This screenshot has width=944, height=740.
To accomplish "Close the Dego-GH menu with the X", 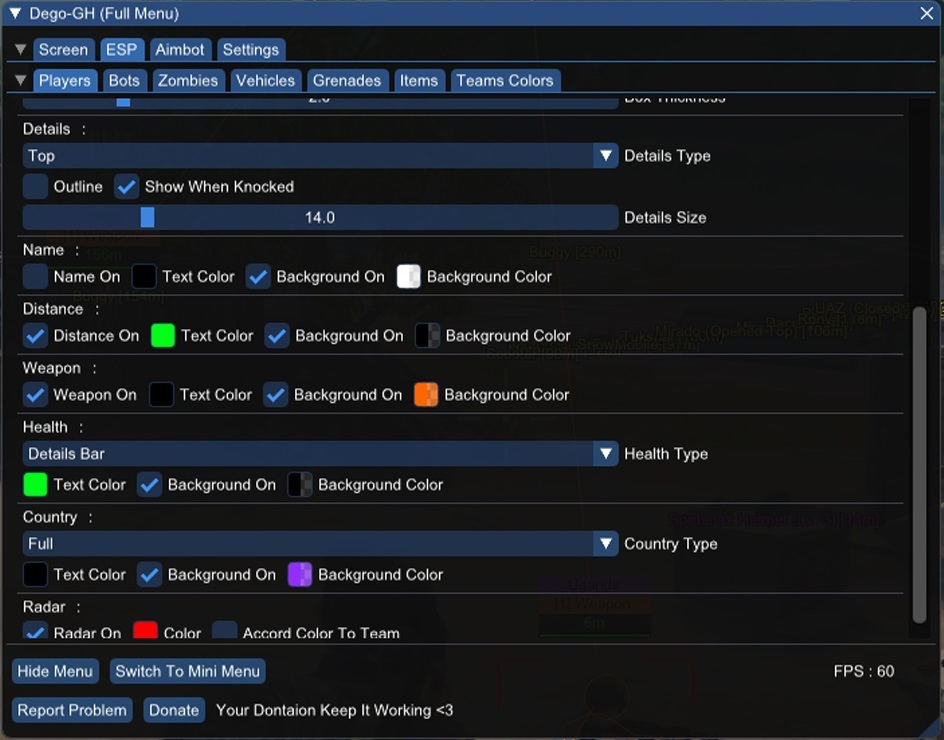I will coord(926,13).
